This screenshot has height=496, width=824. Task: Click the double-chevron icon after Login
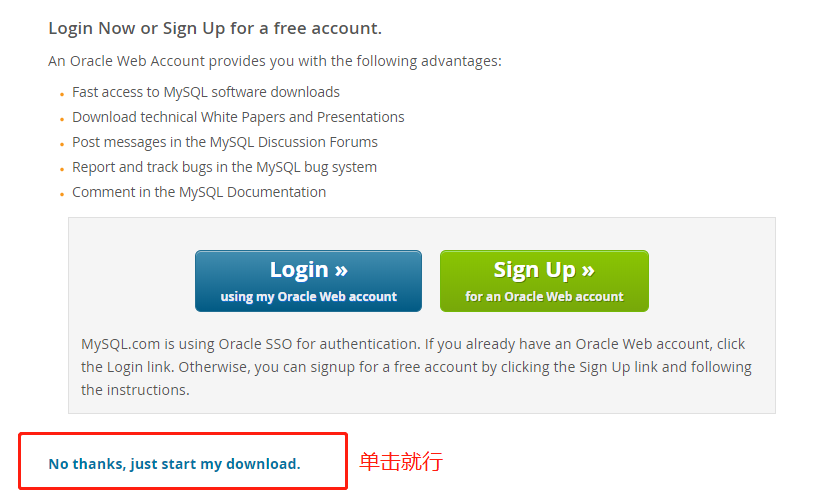341,271
